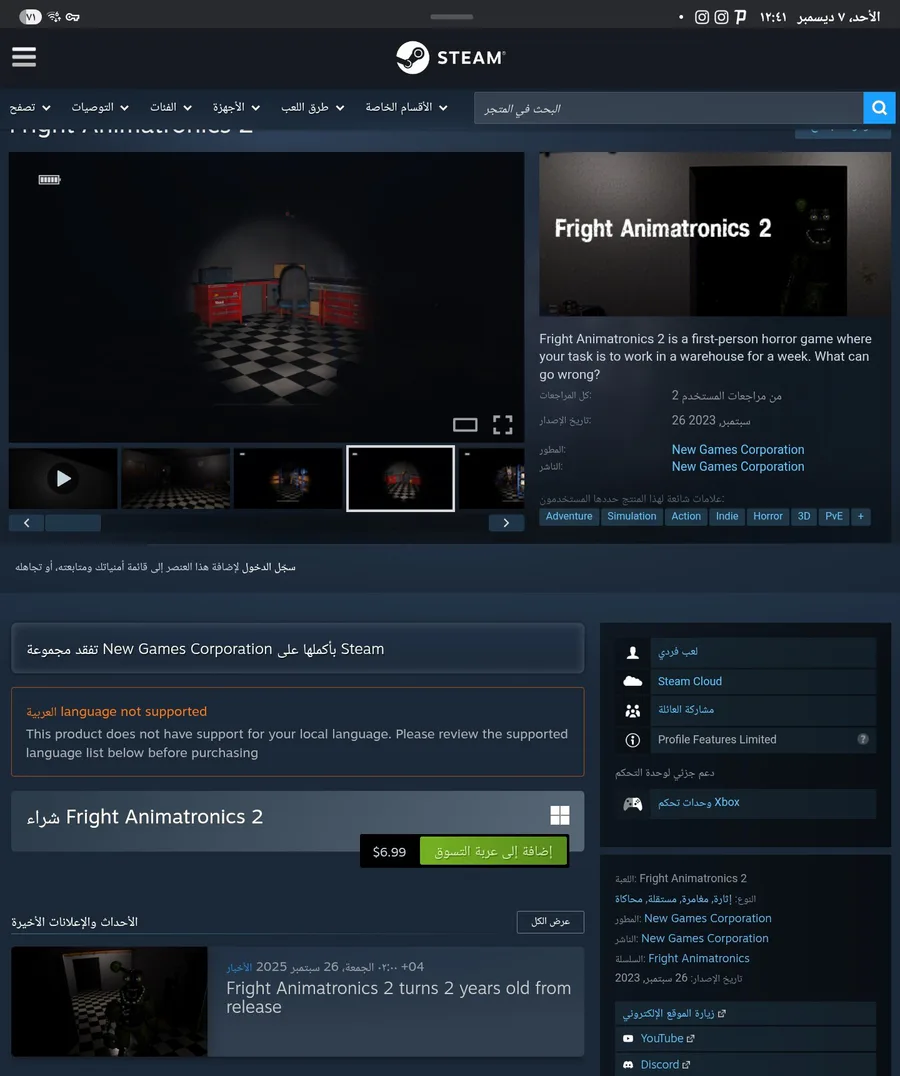
Task: Click the search magnifier button
Action: 879,108
